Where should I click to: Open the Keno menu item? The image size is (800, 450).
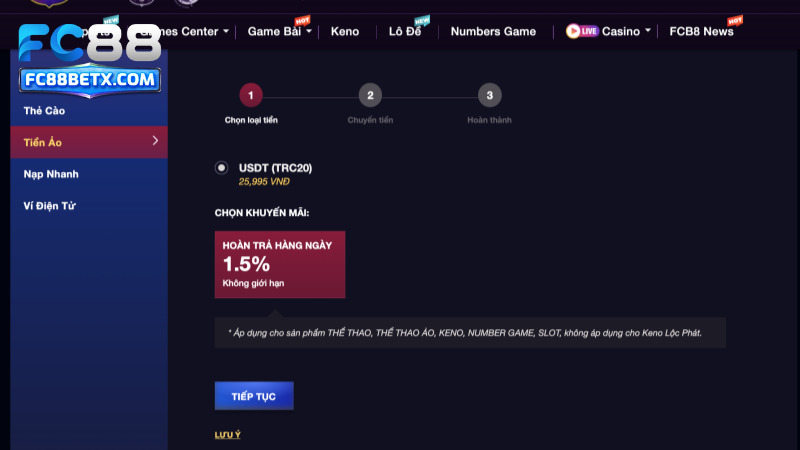pyautogui.click(x=345, y=32)
